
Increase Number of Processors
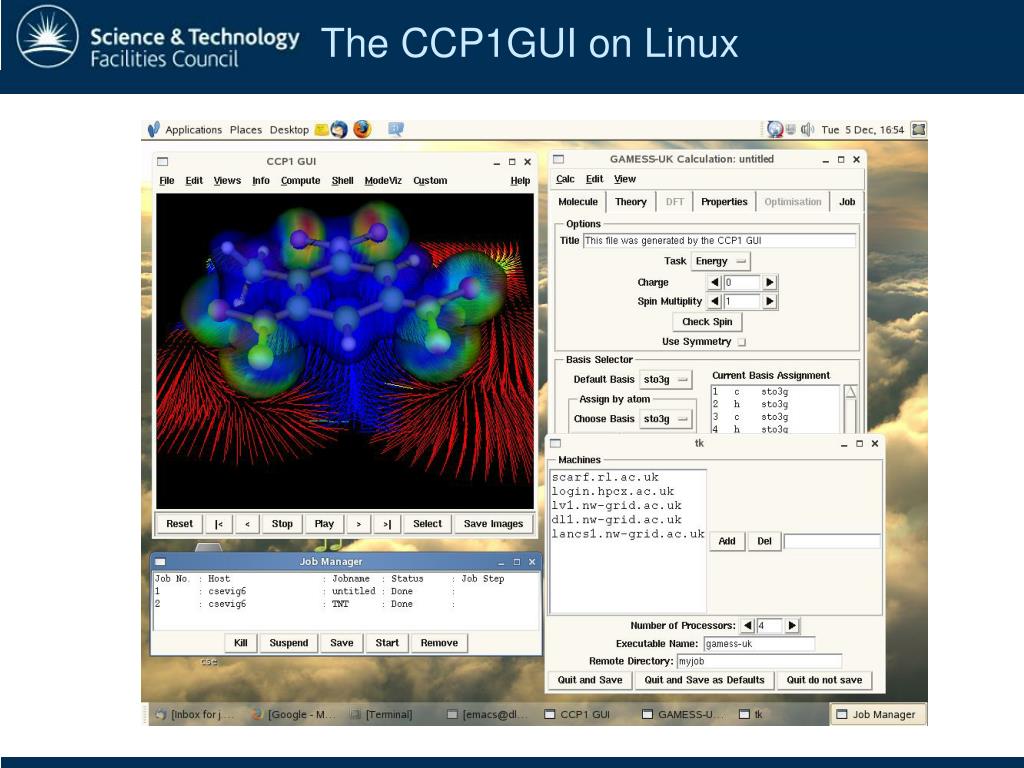point(792,626)
